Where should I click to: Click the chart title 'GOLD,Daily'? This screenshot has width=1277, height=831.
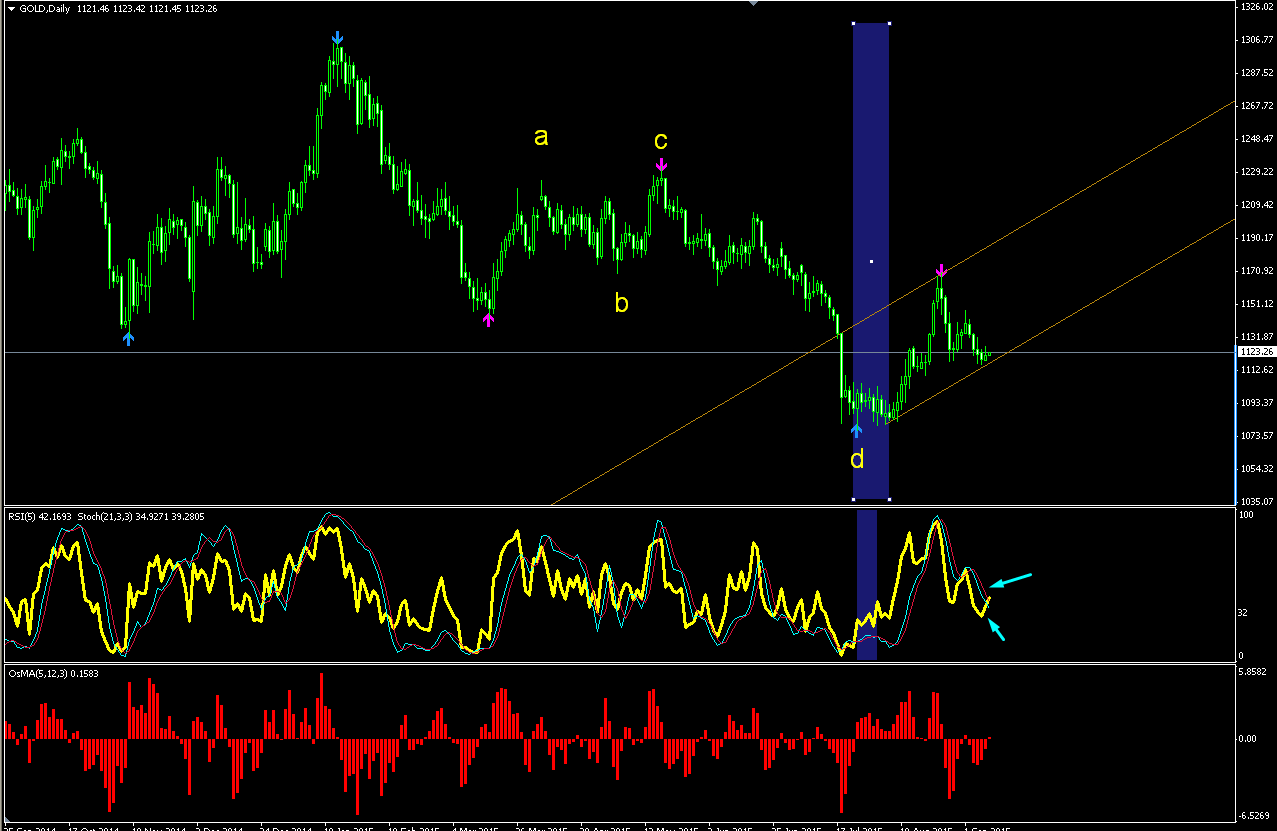[x=46, y=8]
